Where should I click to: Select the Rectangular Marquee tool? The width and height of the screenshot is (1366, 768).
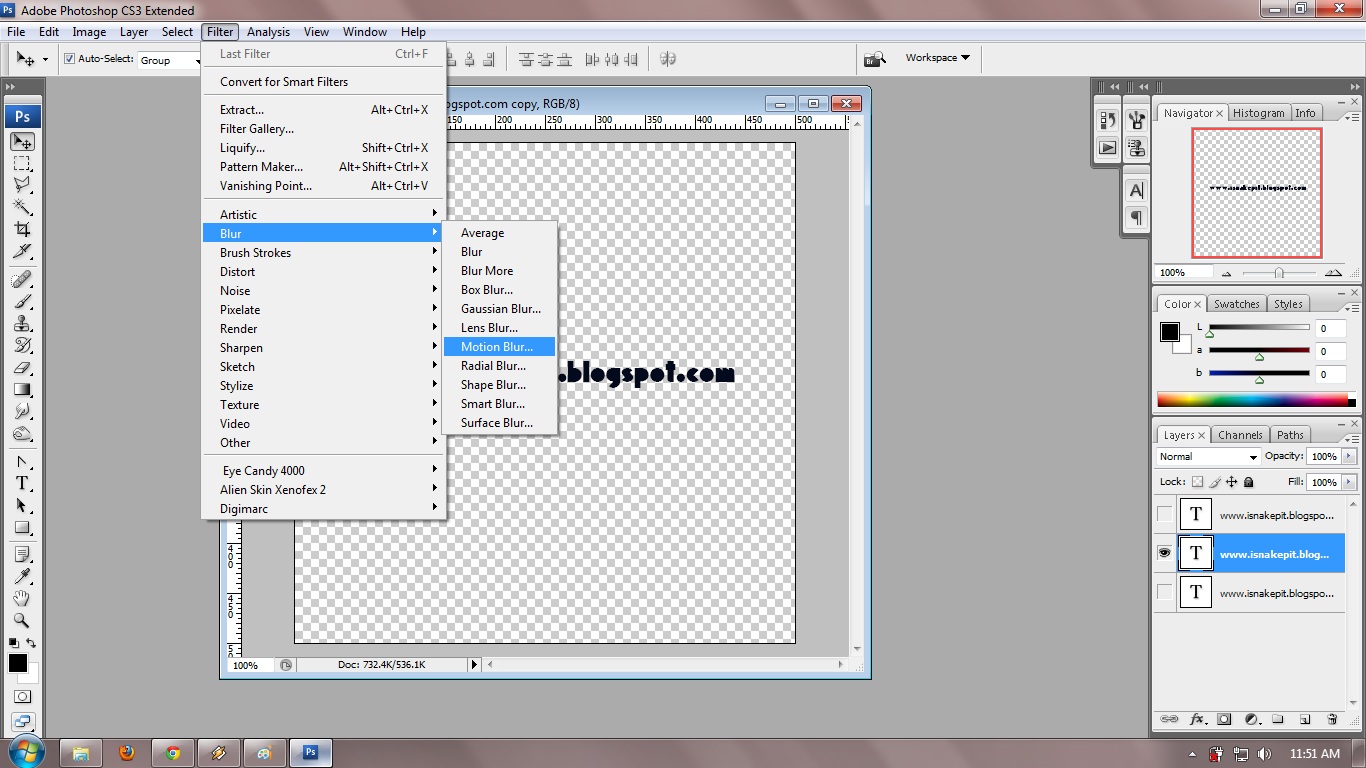[22, 164]
